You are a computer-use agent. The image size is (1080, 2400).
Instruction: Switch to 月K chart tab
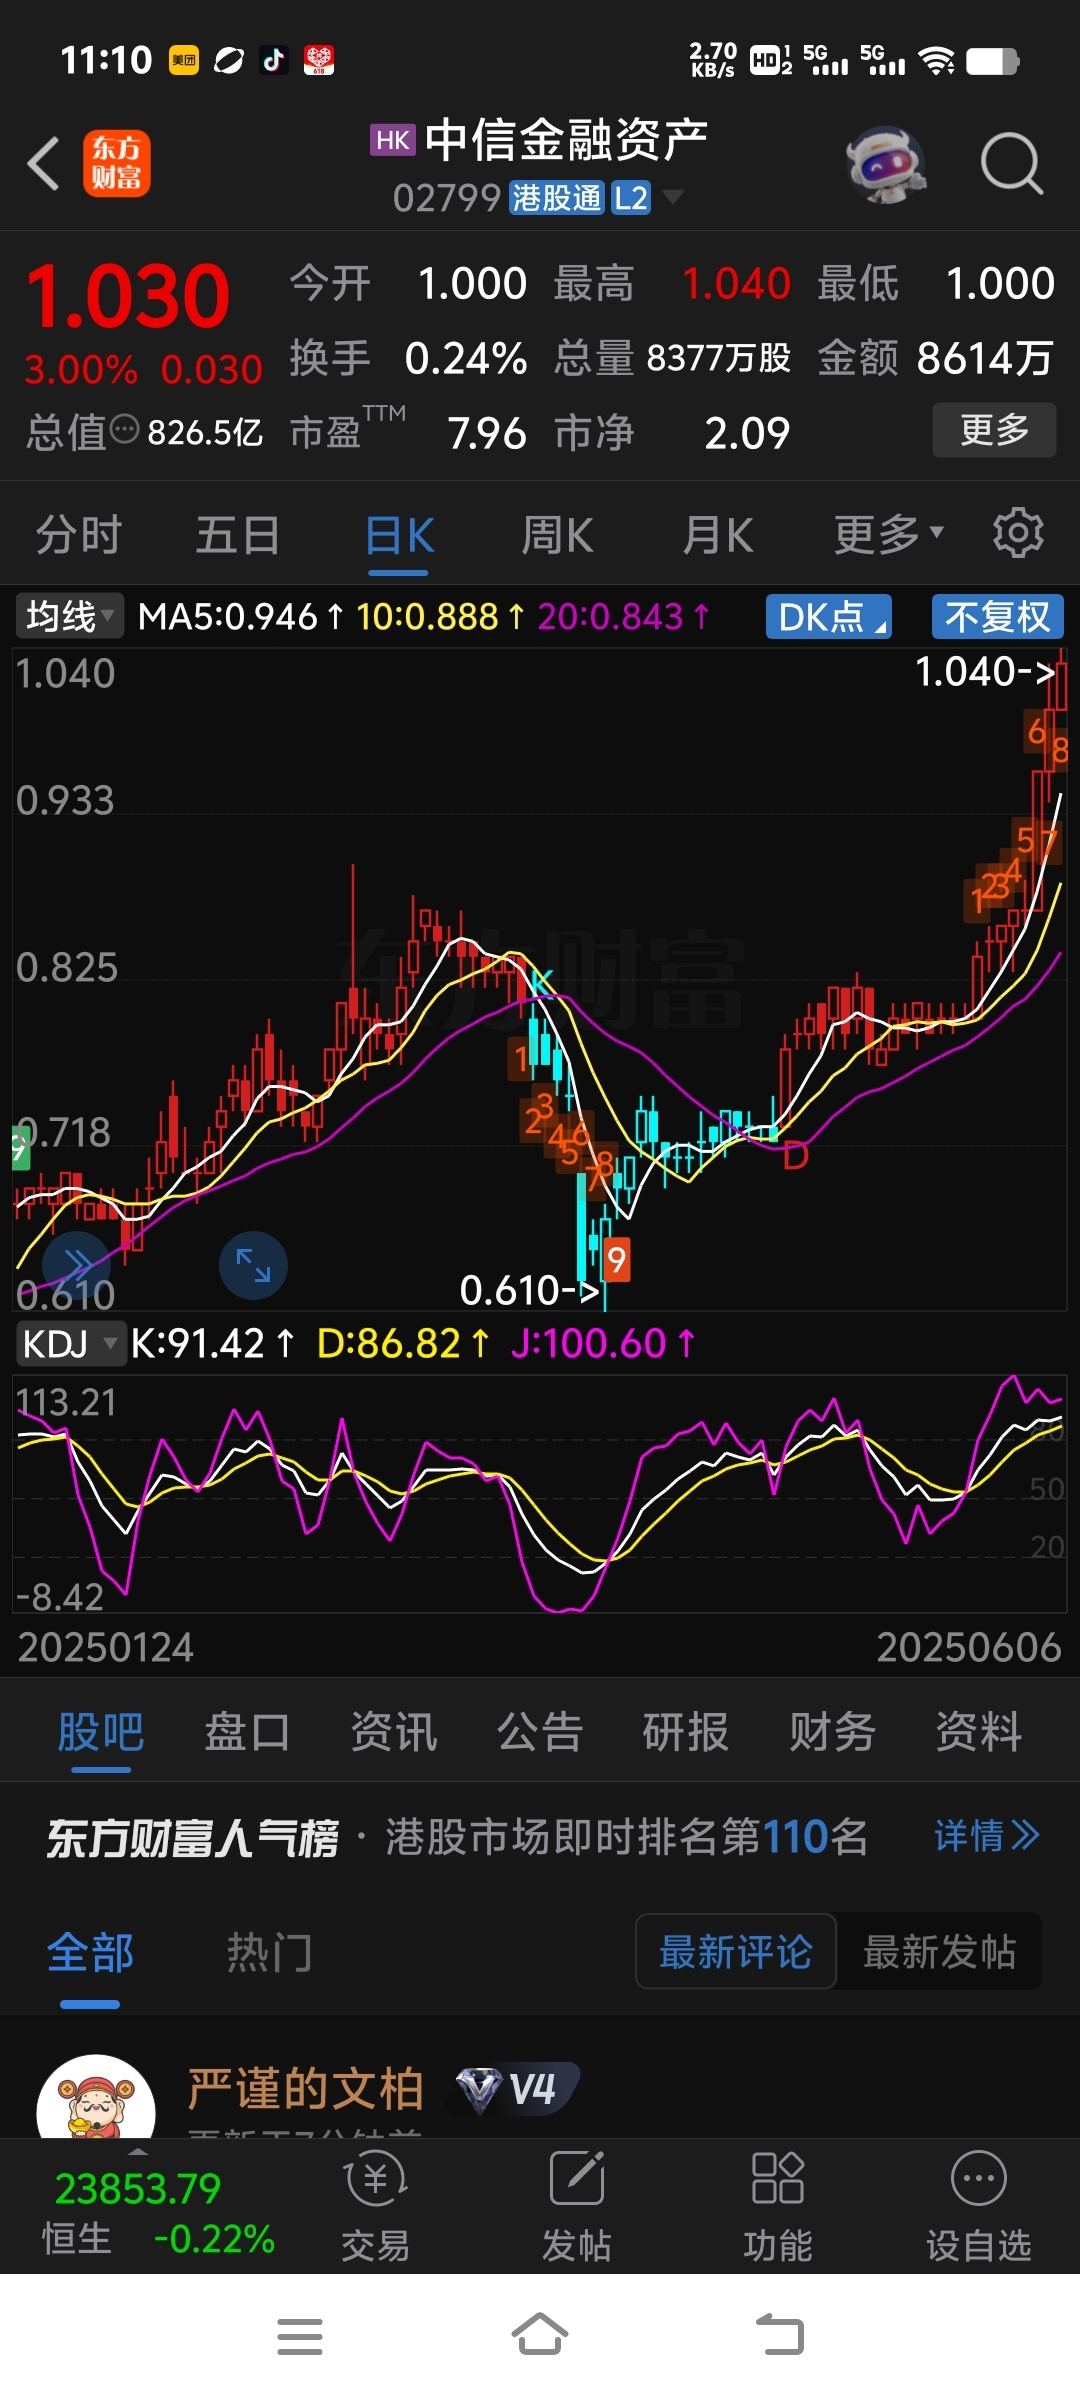[718, 536]
